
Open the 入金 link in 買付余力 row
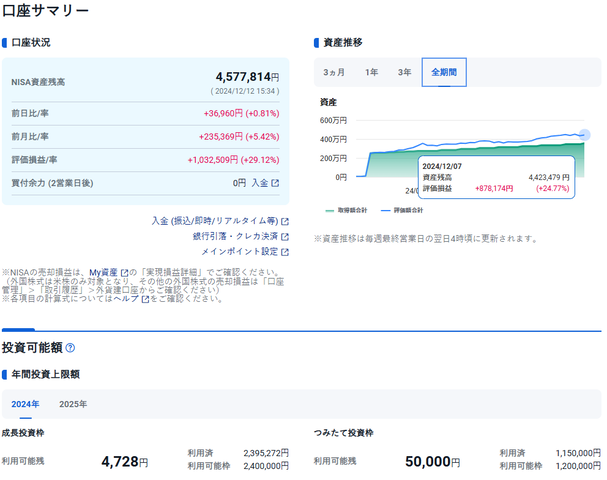point(260,183)
